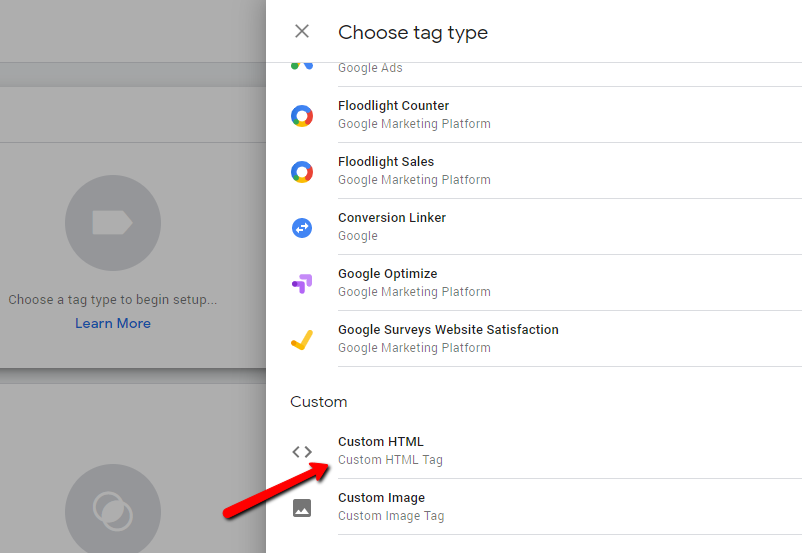Close the Choose tag type panel
Viewport: 802px width, 553px height.
click(x=302, y=31)
